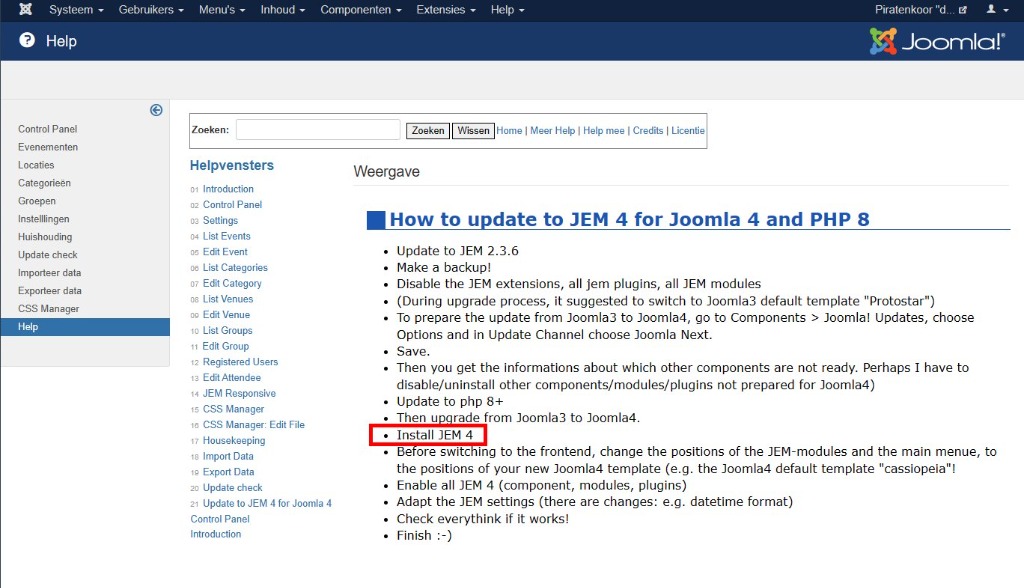Focus the Zoeken search input field

[x=318, y=130]
